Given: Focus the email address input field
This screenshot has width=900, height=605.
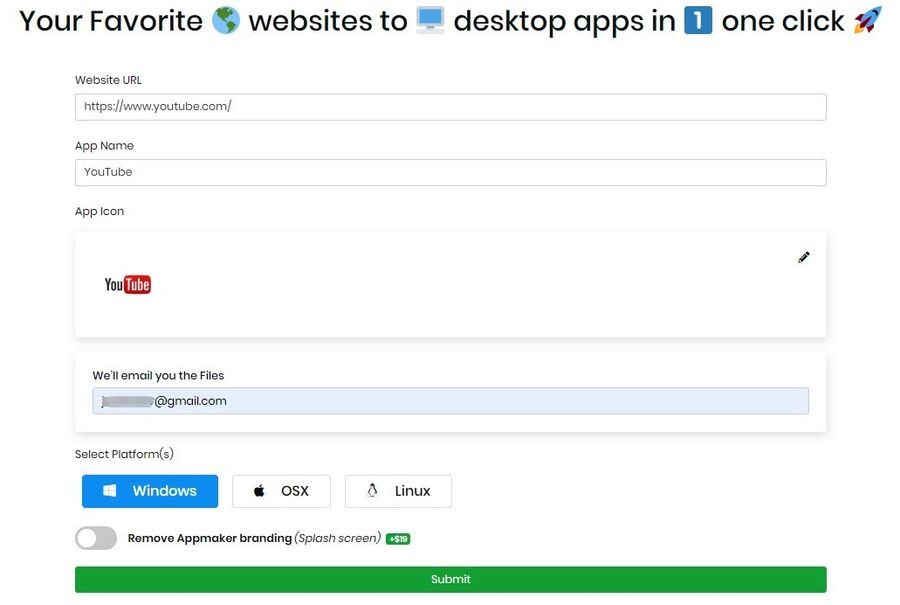Looking at the screenshot, I should click(451, 401).
